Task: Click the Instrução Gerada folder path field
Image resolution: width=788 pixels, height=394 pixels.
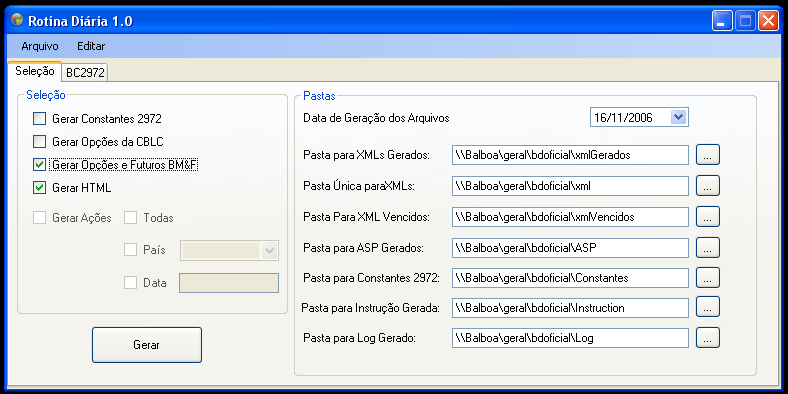Action: [570, 308]
